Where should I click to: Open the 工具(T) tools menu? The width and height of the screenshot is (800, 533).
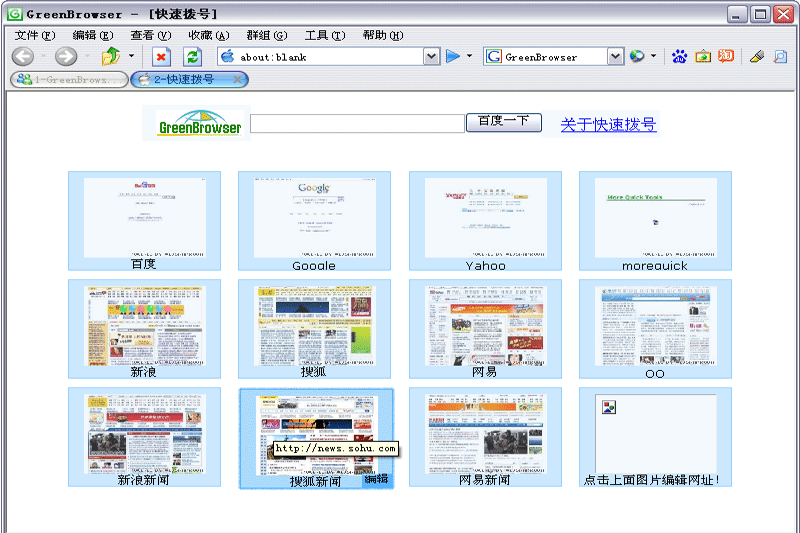pyautogui.click(x=324, y=35)
